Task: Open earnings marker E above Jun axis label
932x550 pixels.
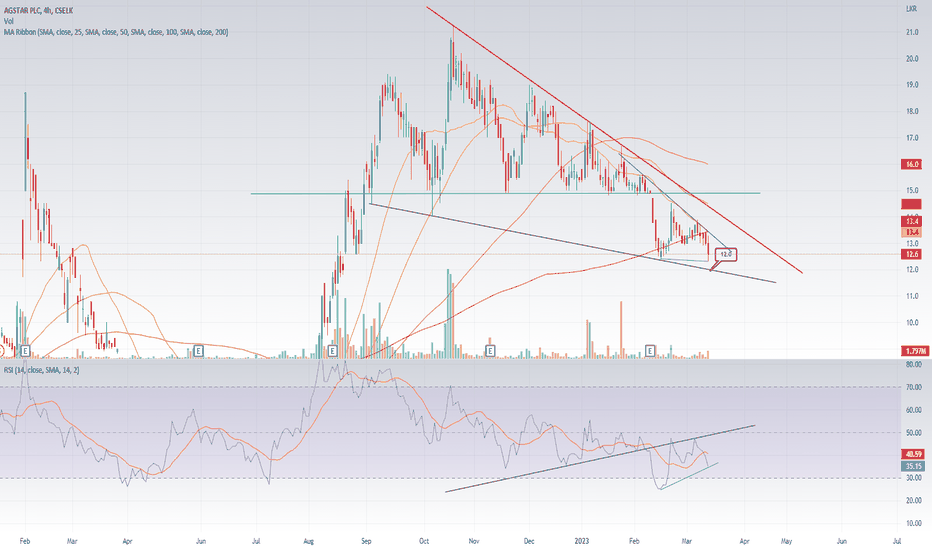Action: pos(199,351)
